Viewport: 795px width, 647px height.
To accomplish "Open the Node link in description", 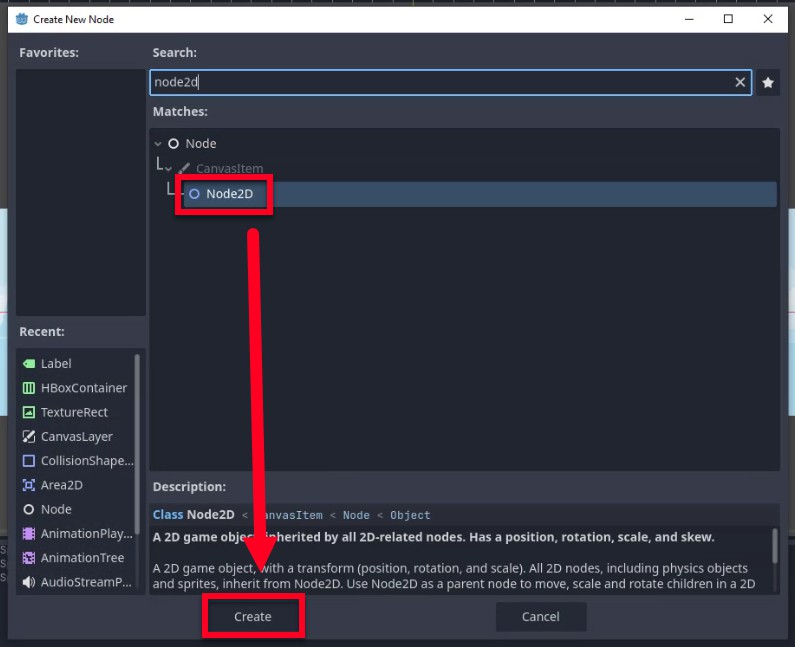I will (x=356, y=515).
